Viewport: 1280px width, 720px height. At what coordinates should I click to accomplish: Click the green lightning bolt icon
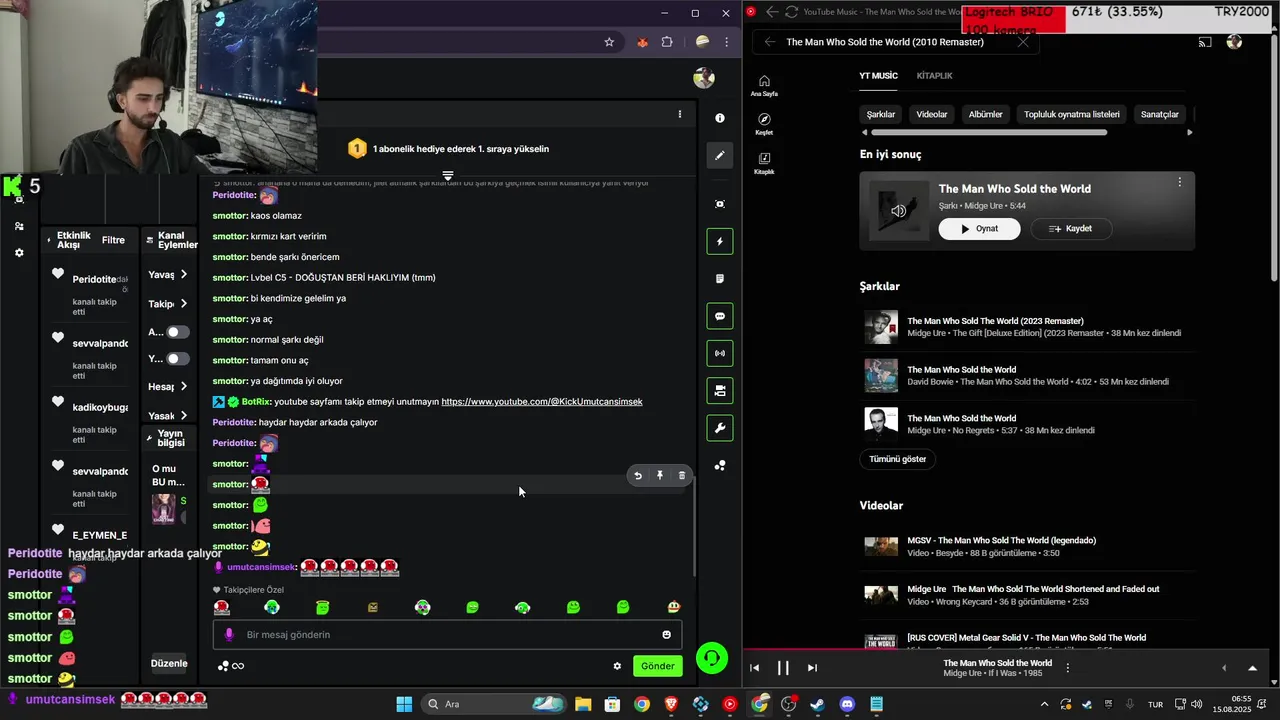(720, 241)
